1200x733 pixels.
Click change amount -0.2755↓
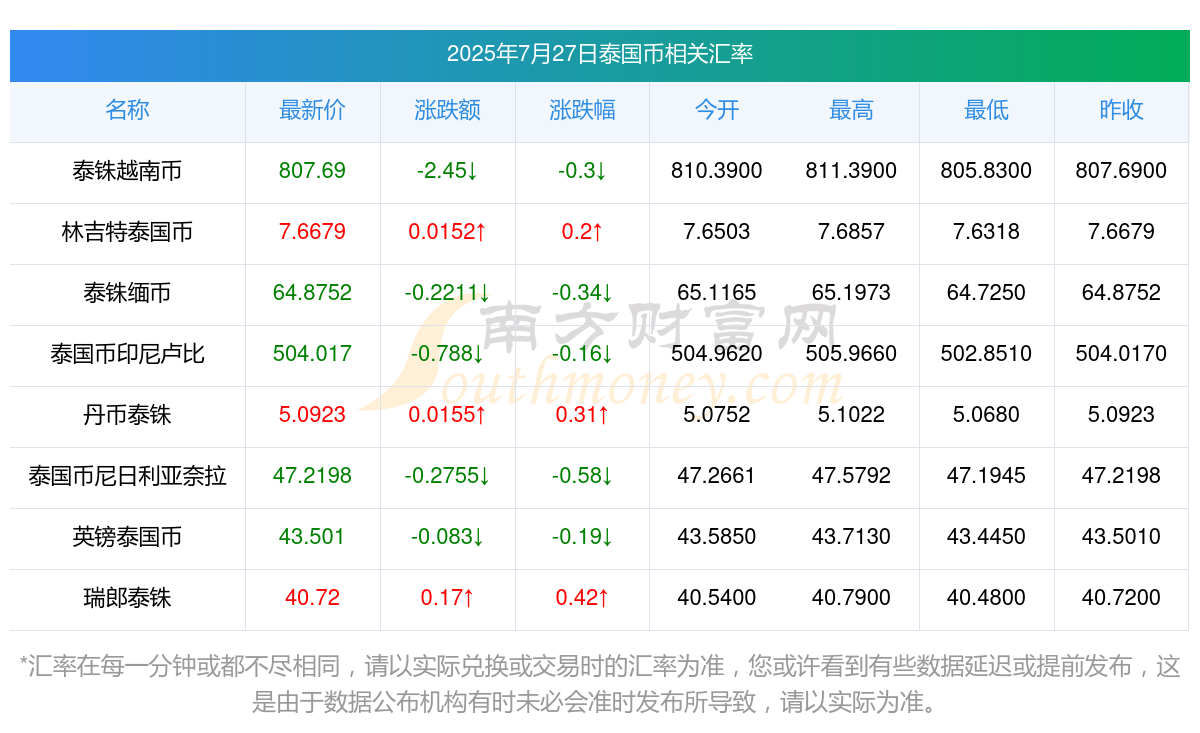pyautogui.click(x=447, y=476)
